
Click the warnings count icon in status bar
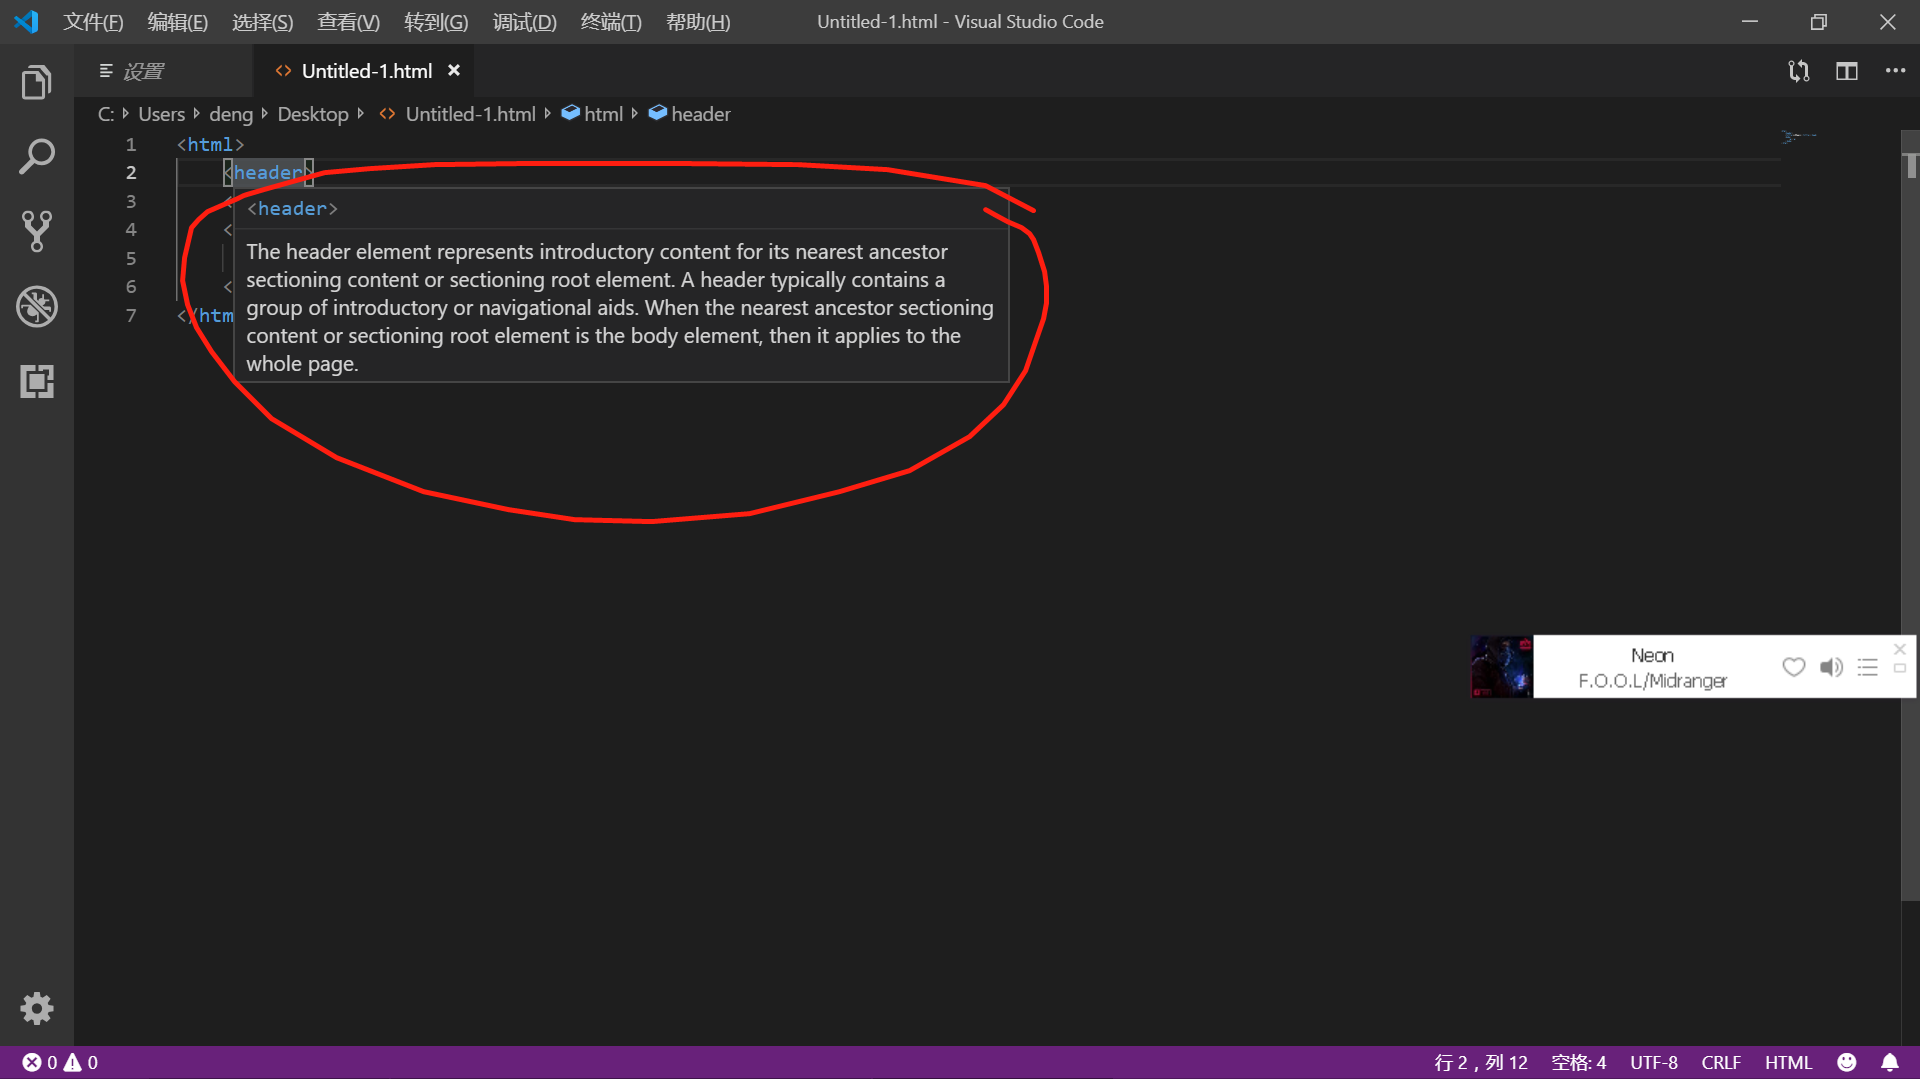[73, 1062]
